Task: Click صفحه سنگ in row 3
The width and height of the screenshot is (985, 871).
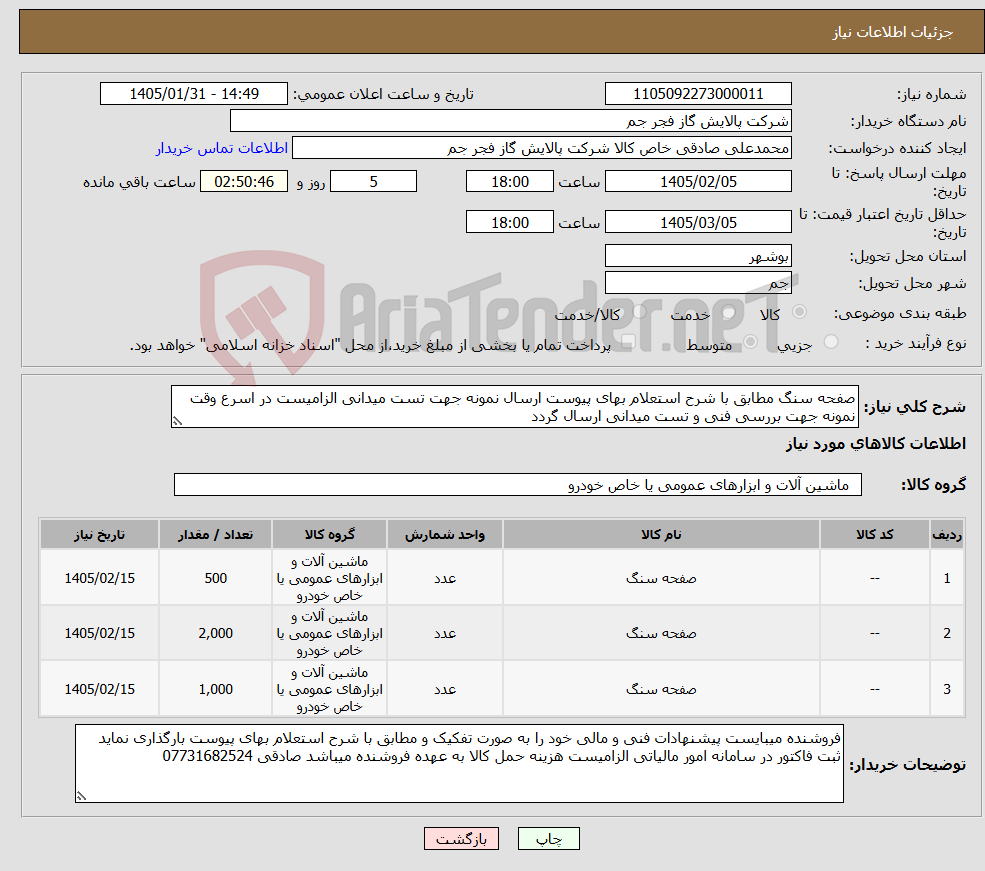Action: click(661, 690)
